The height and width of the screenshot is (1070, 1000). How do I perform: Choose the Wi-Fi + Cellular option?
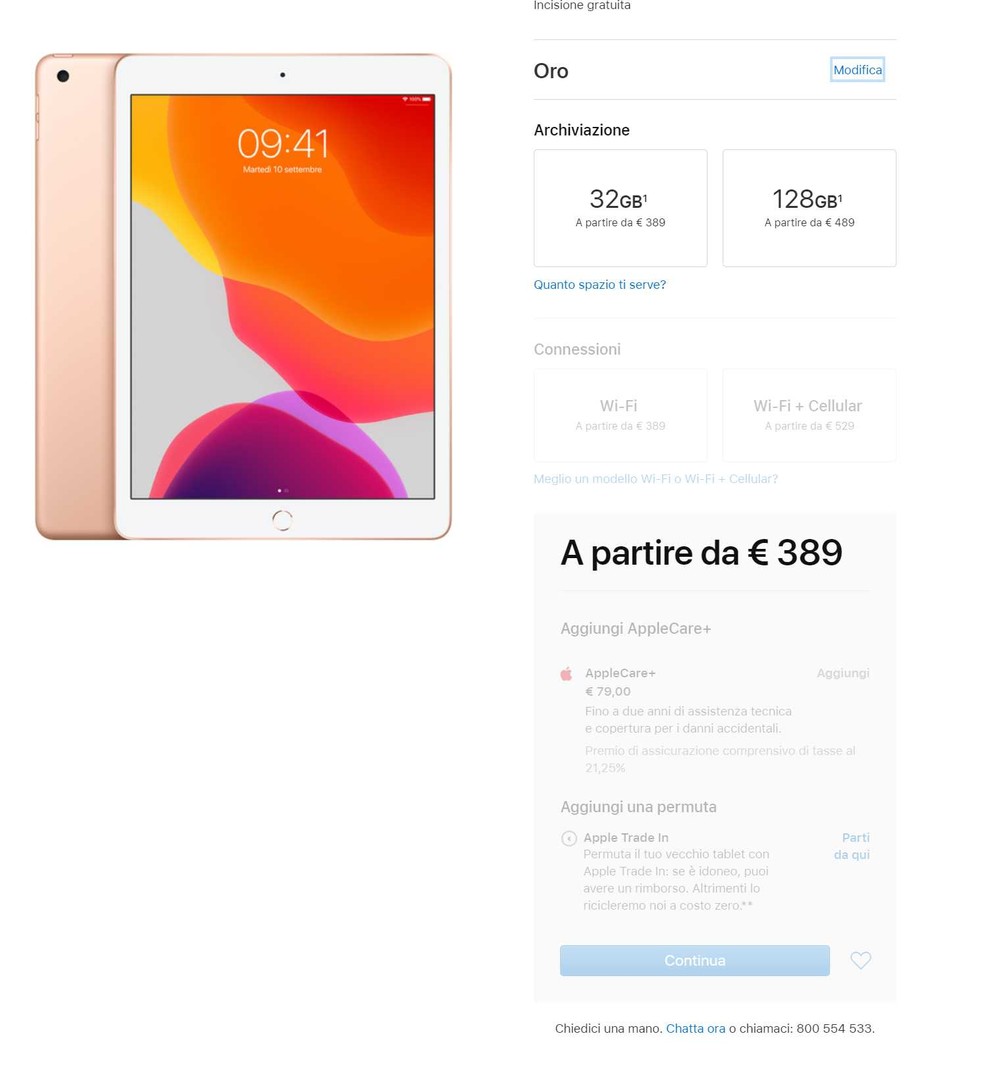click(x=809, y=415)
